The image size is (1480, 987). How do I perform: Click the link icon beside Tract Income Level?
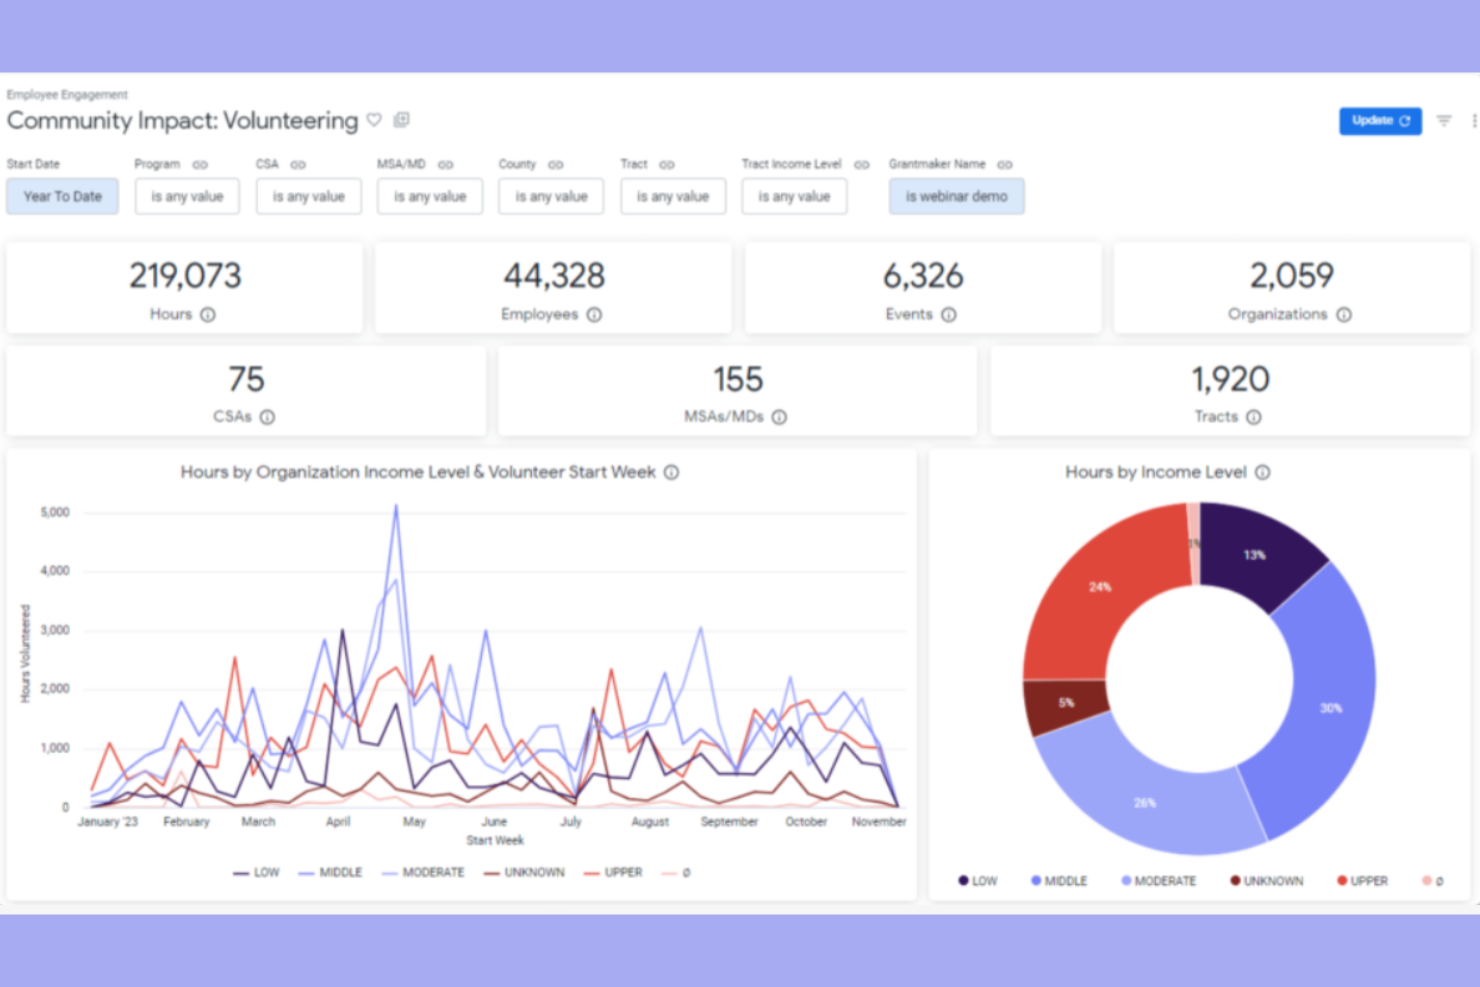(861, 163)
